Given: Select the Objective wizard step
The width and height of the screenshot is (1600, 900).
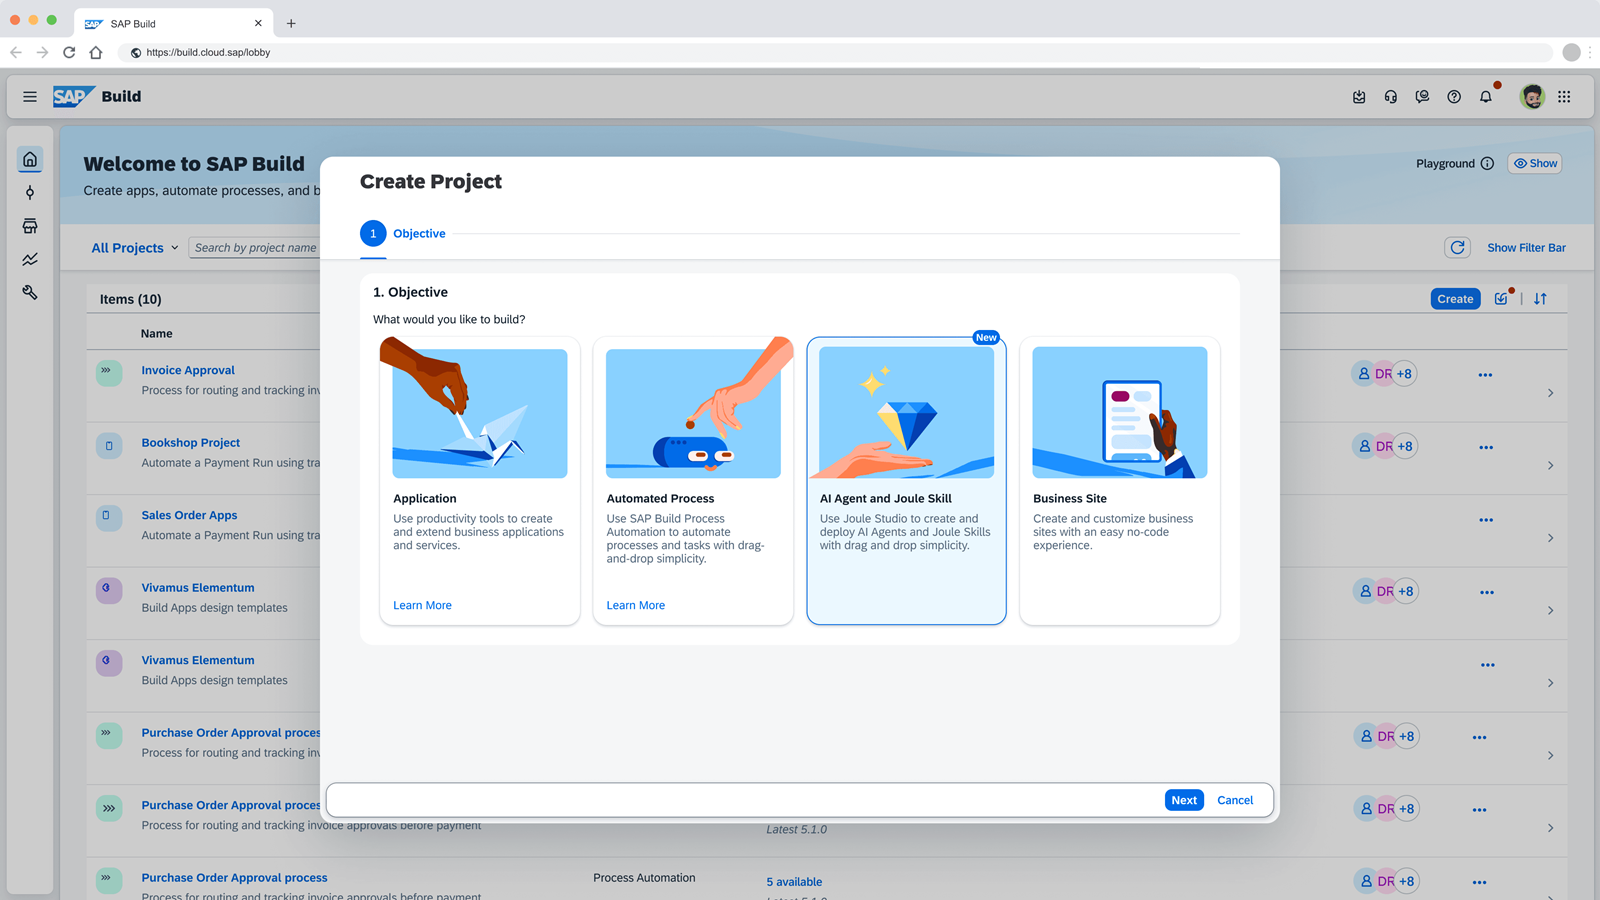Looking at the screenshot, I should tap(403, 234).
